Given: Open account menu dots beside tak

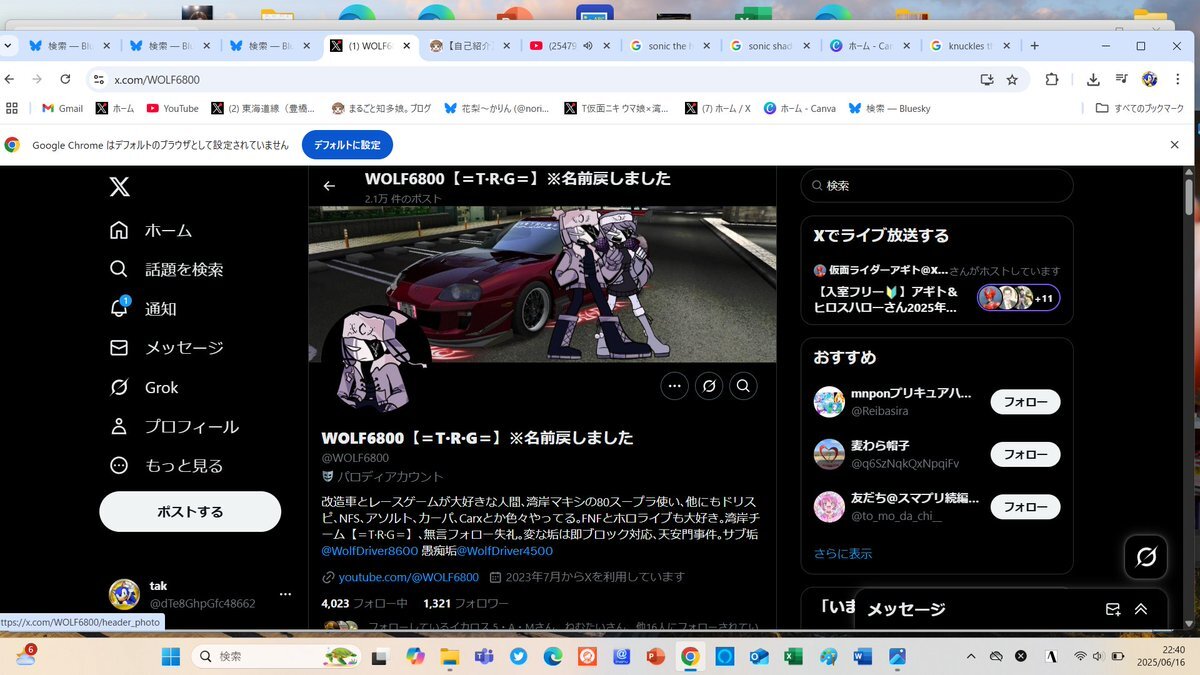Looking at the screenshot, I should coord(285,594).
